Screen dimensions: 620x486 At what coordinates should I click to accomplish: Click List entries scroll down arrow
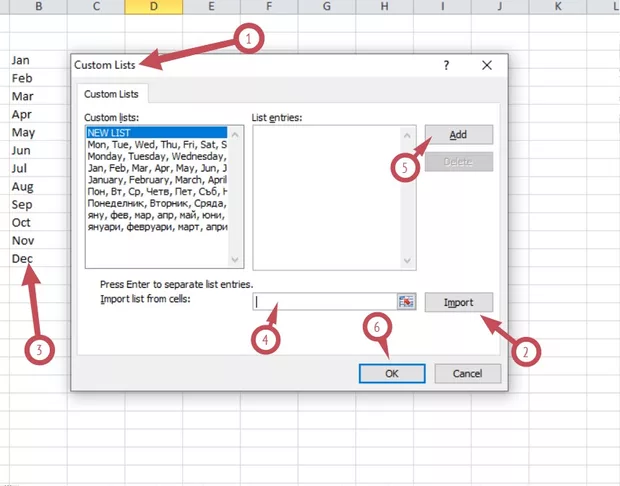tap(407, 261)
